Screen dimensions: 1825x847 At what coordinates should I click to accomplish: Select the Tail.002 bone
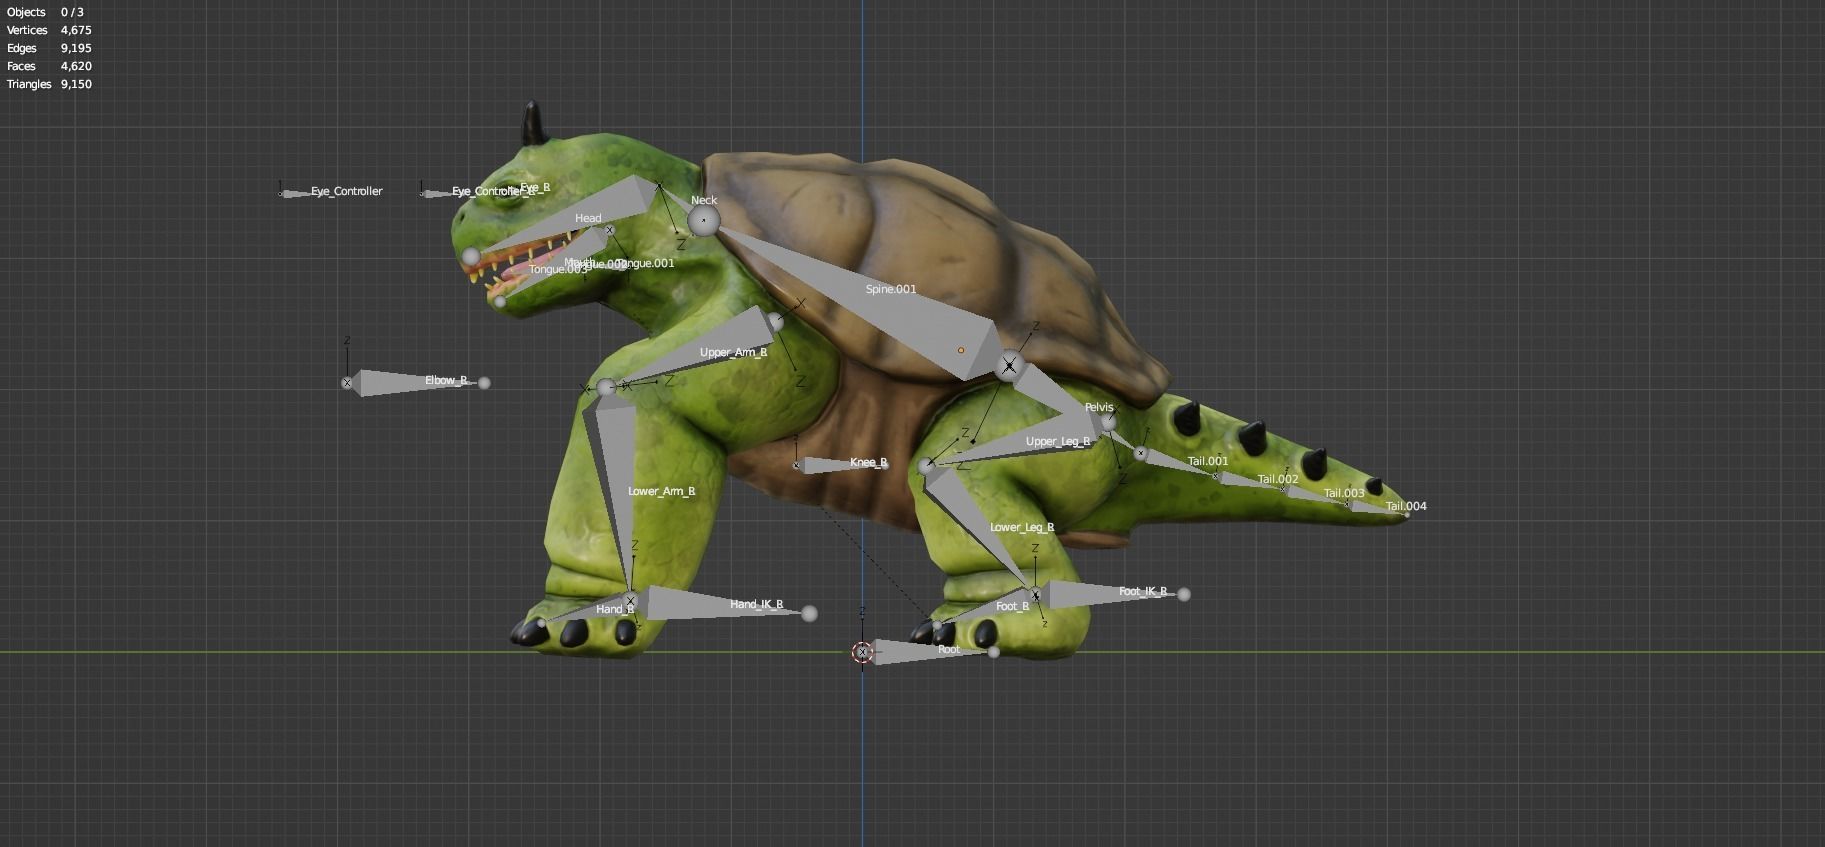tap(1252, 481)
